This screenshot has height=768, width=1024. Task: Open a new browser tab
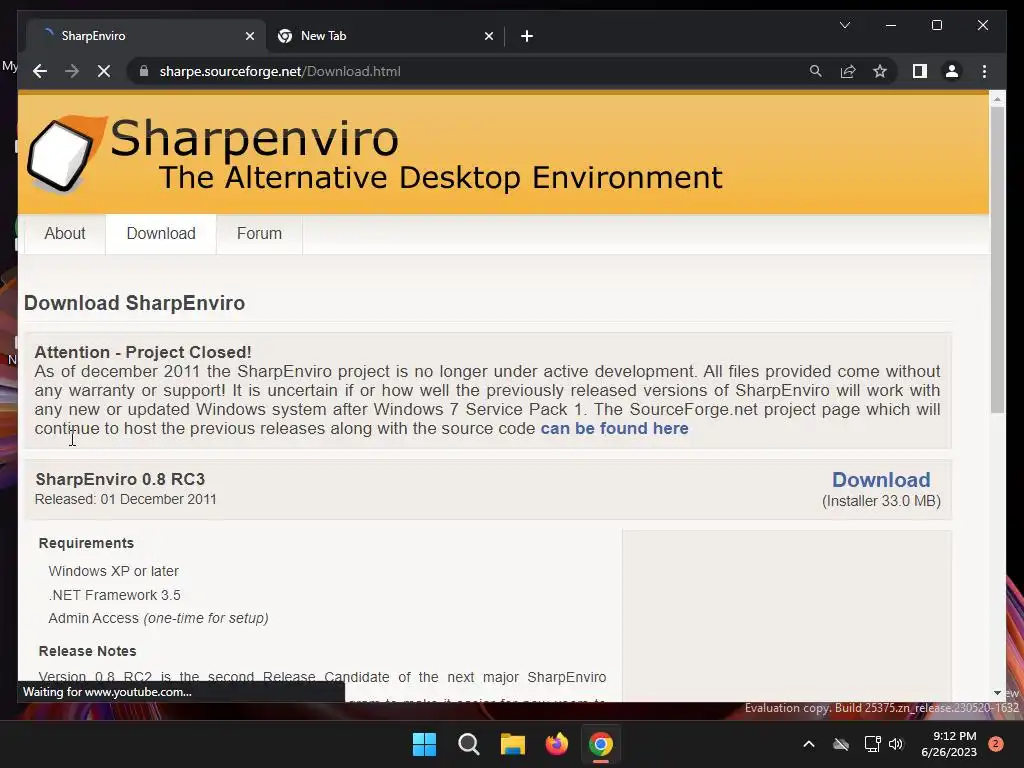[527, 36]
